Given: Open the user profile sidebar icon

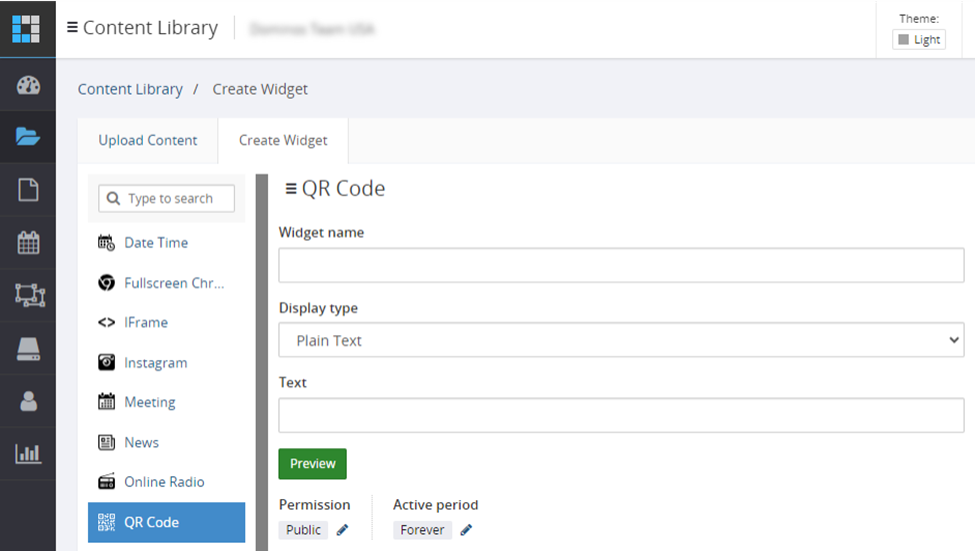Looking at the screenshot, I should (x=28, y=401).
